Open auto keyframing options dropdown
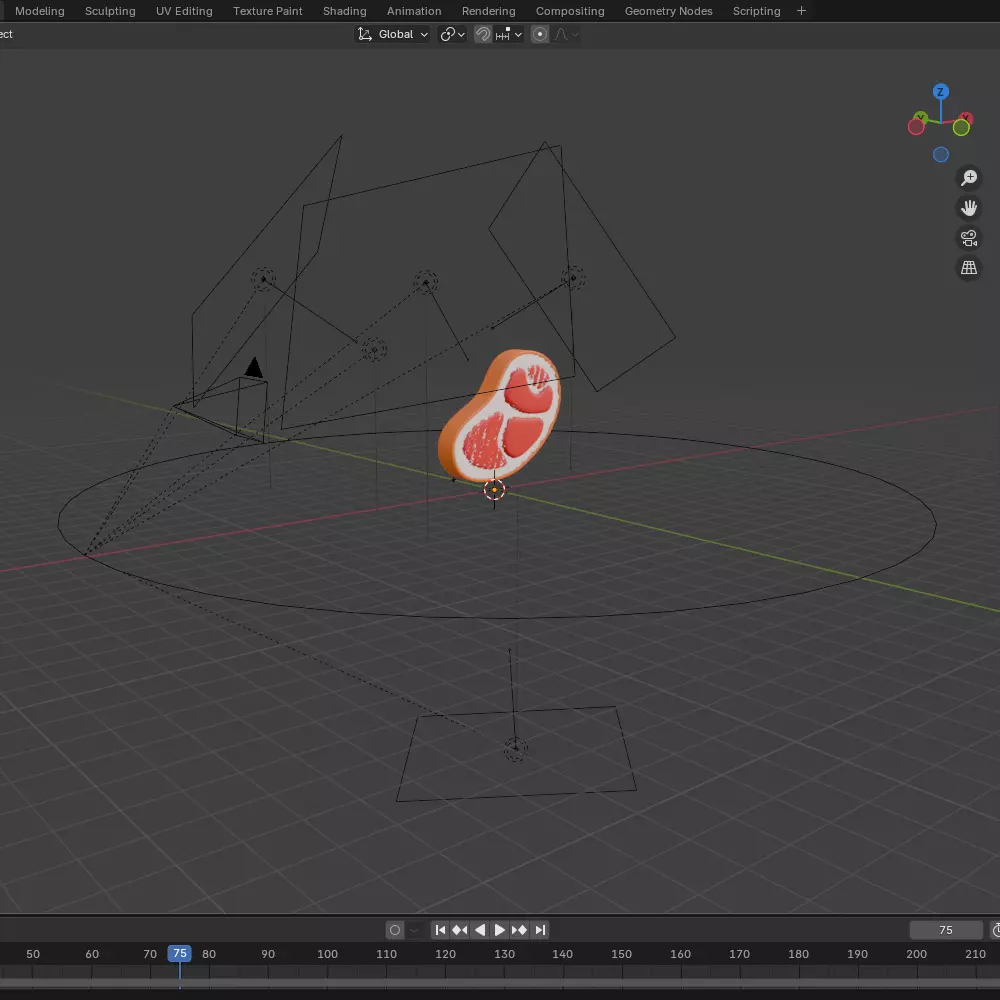Viewport: 1000px width, 1000px height. click(x=414, y=930)
